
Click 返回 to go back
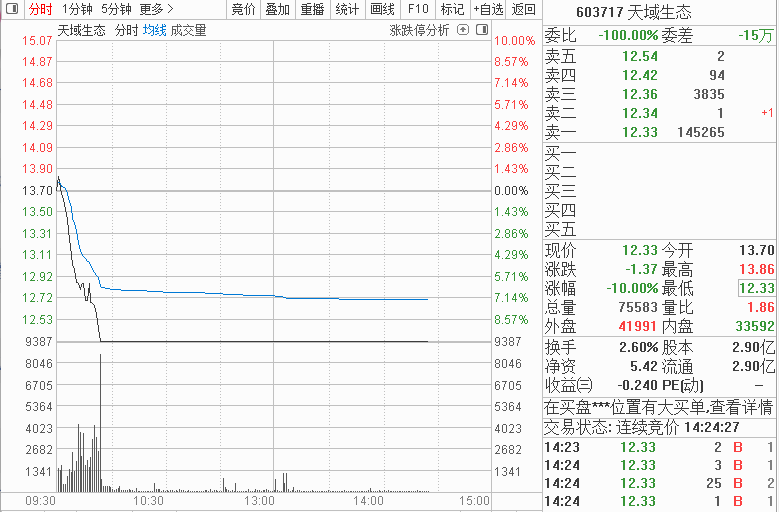point(523,9)
